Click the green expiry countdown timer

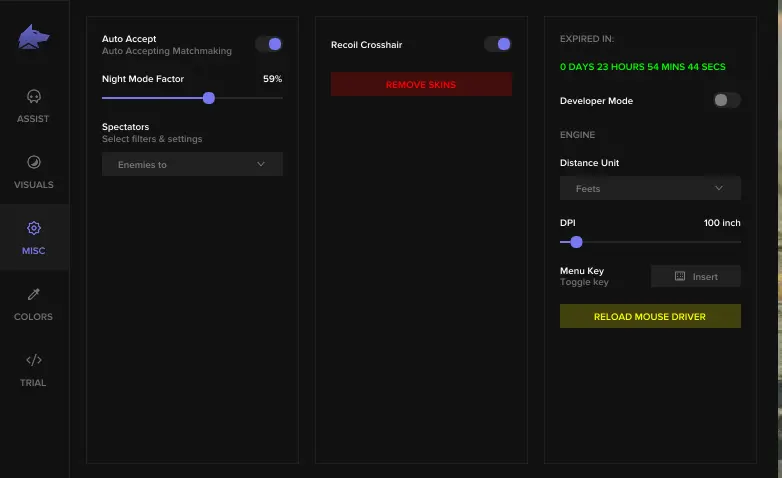(643, 67)
